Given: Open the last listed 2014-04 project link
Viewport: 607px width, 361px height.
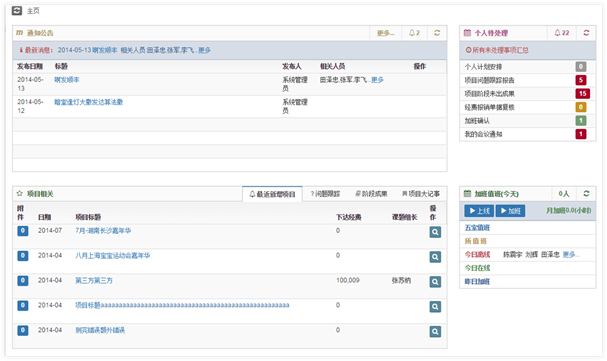Looking at the screenshot, I should click(100, 330).
